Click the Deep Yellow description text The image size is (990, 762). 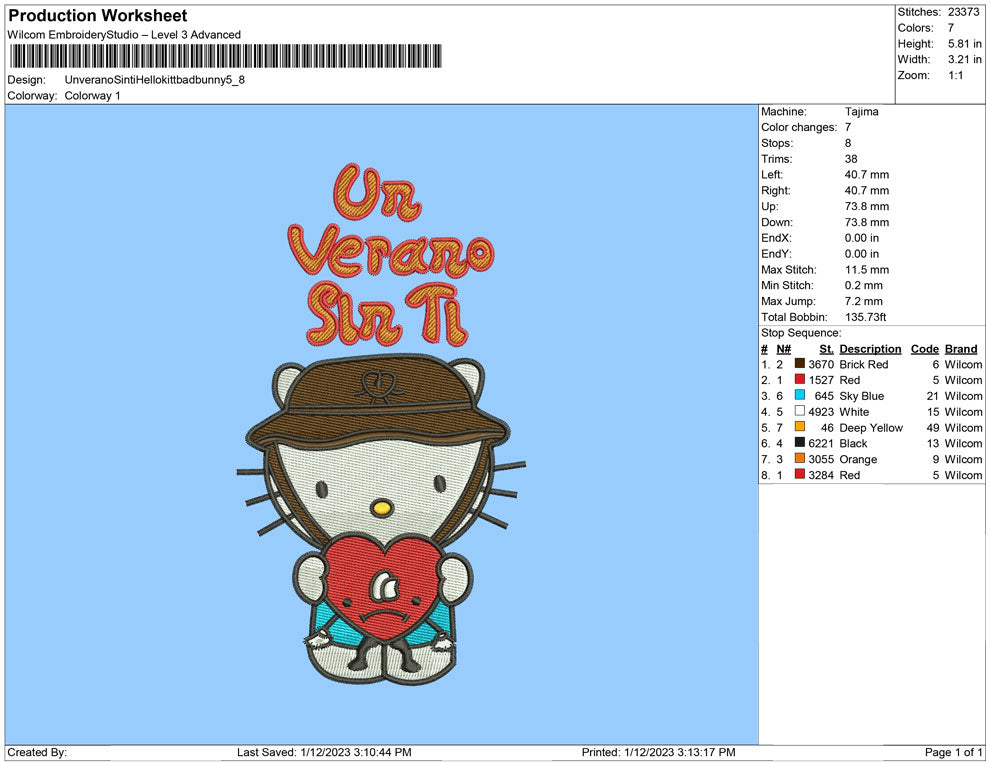pyautogui.click(x=871, y=427)
